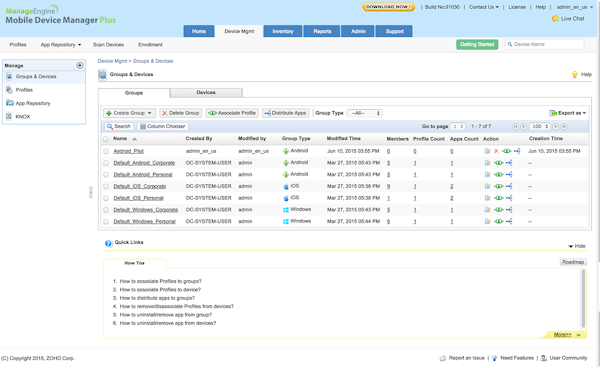Image resolution: width=600 pixels, height=368 pixels.
Task: Associate profile icon for Default_Windows_Personal
Action: pyautogui.click(x=498, y=221)
